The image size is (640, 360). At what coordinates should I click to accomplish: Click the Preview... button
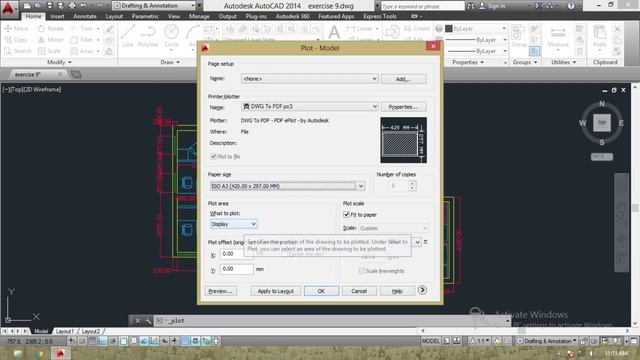coord(220,291)
